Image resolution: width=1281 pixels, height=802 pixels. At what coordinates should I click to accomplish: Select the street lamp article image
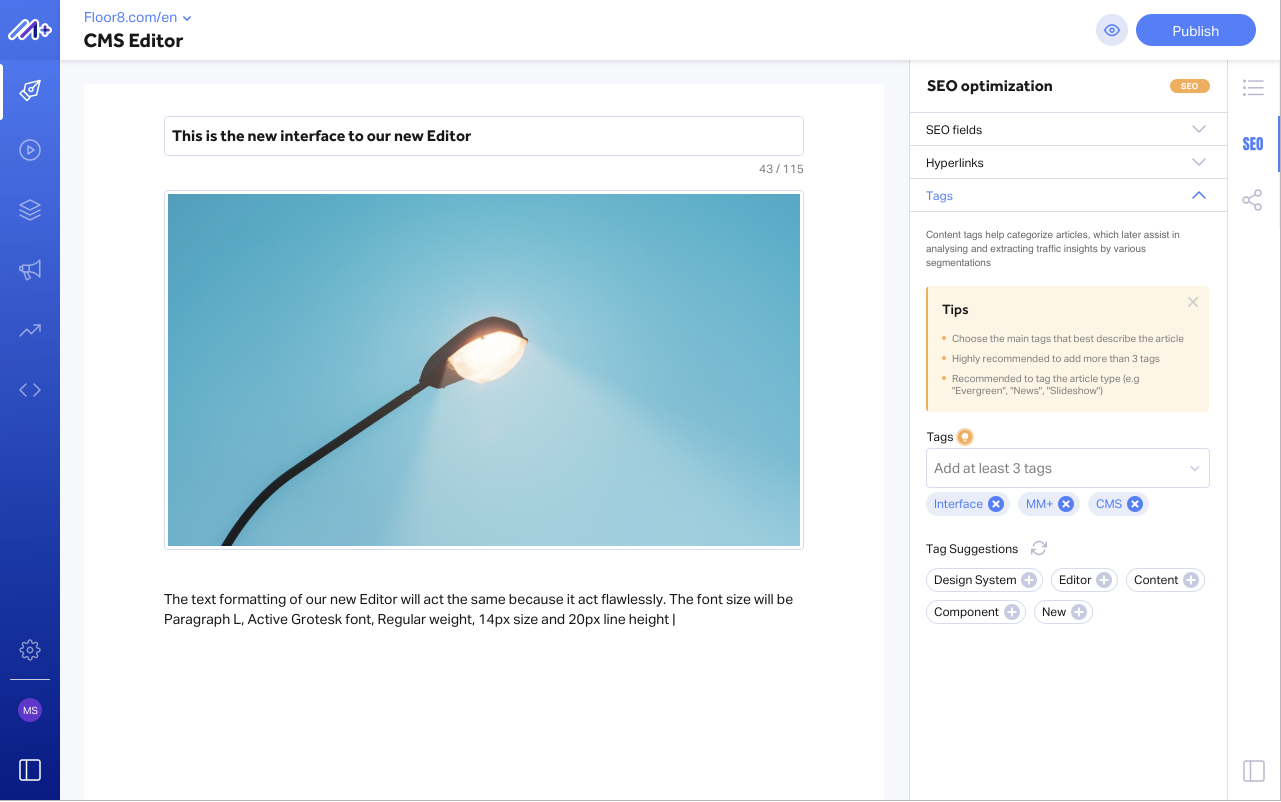483,369
